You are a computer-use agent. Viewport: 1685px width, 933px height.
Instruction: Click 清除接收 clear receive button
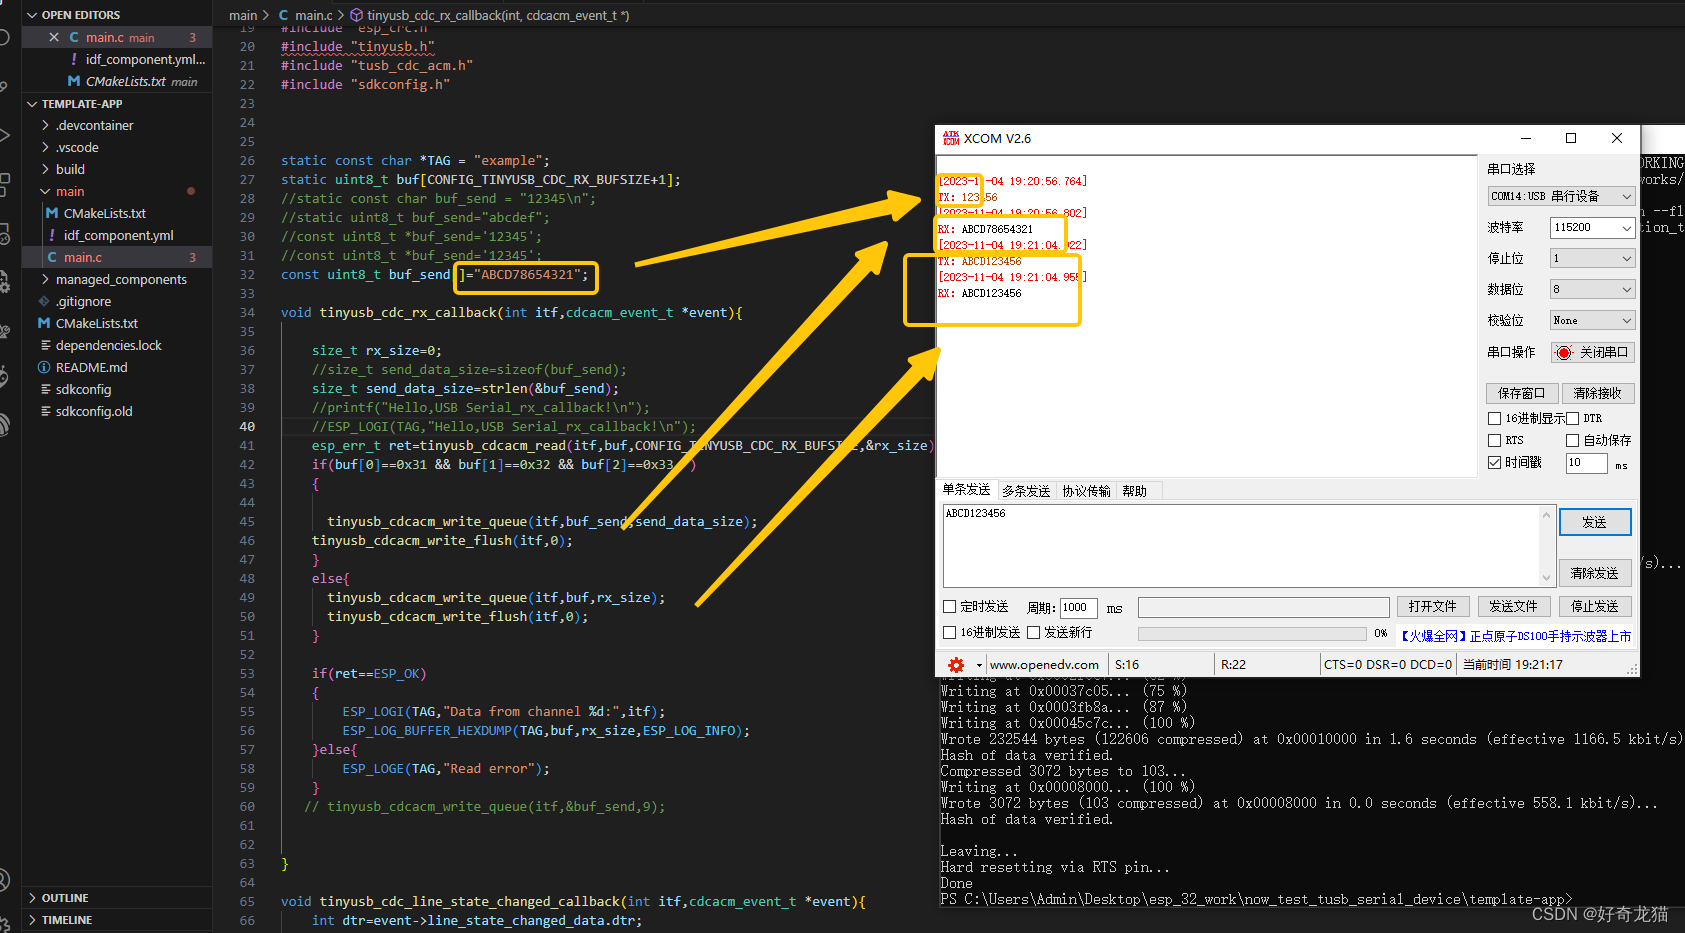point(1598,393)
